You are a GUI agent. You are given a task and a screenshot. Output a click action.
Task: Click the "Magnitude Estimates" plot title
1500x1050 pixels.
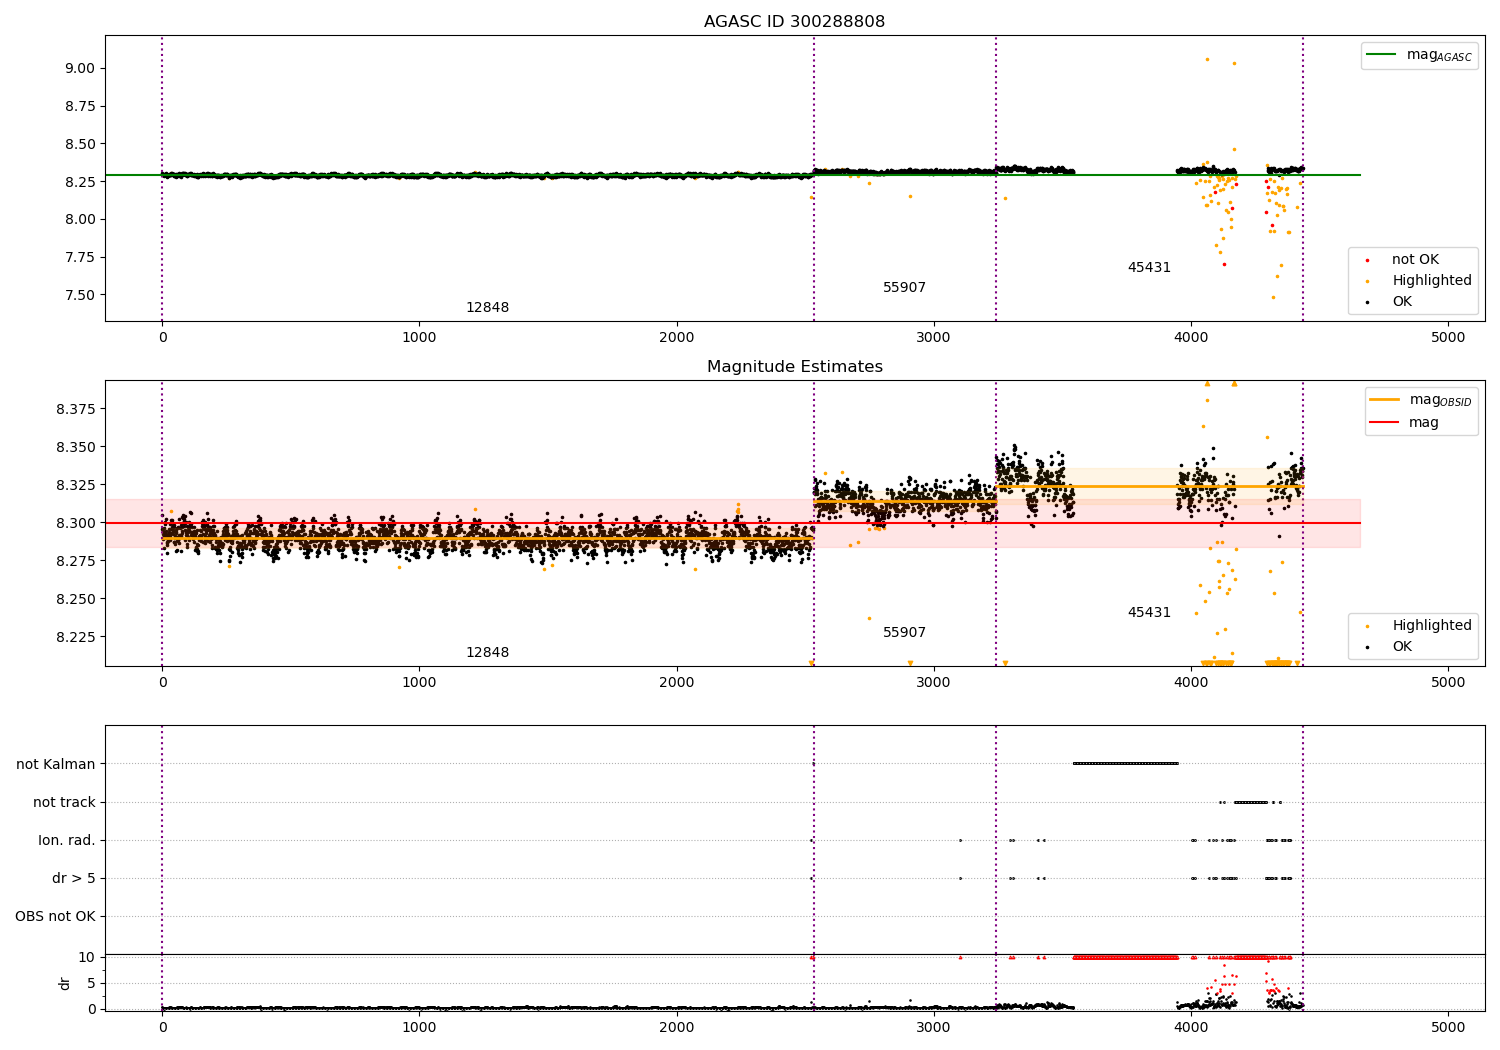click(794, 367)
